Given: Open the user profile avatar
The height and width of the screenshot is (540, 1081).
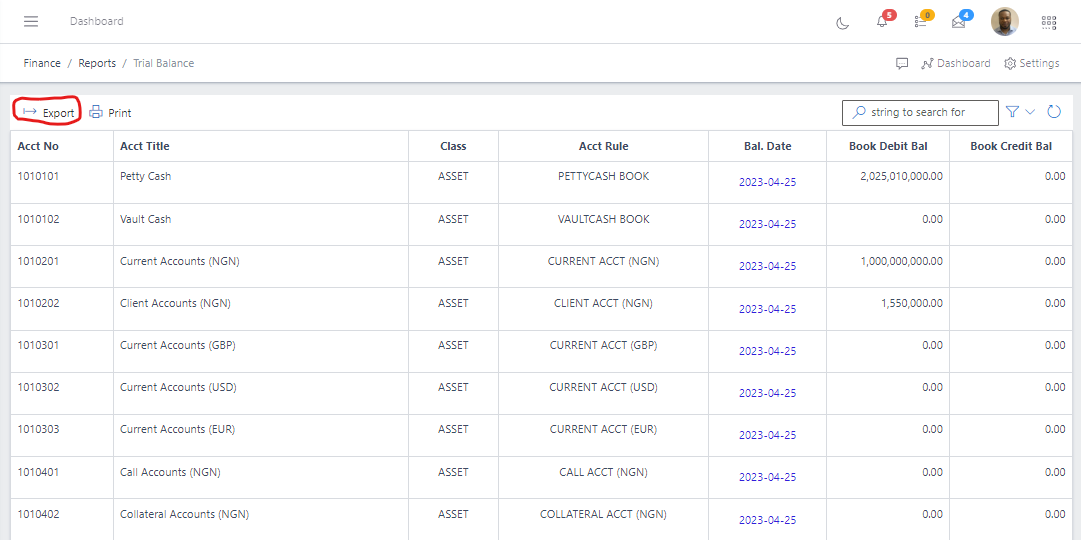Looking at the screenshot, I should coord(1004,21).
